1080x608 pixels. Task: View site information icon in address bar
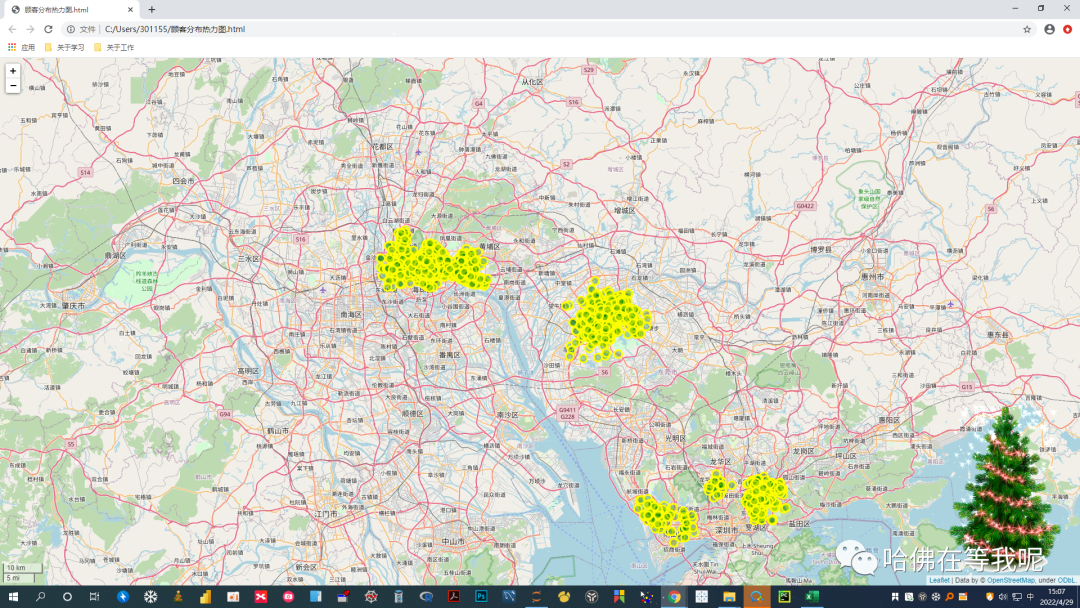pos(71,29)
